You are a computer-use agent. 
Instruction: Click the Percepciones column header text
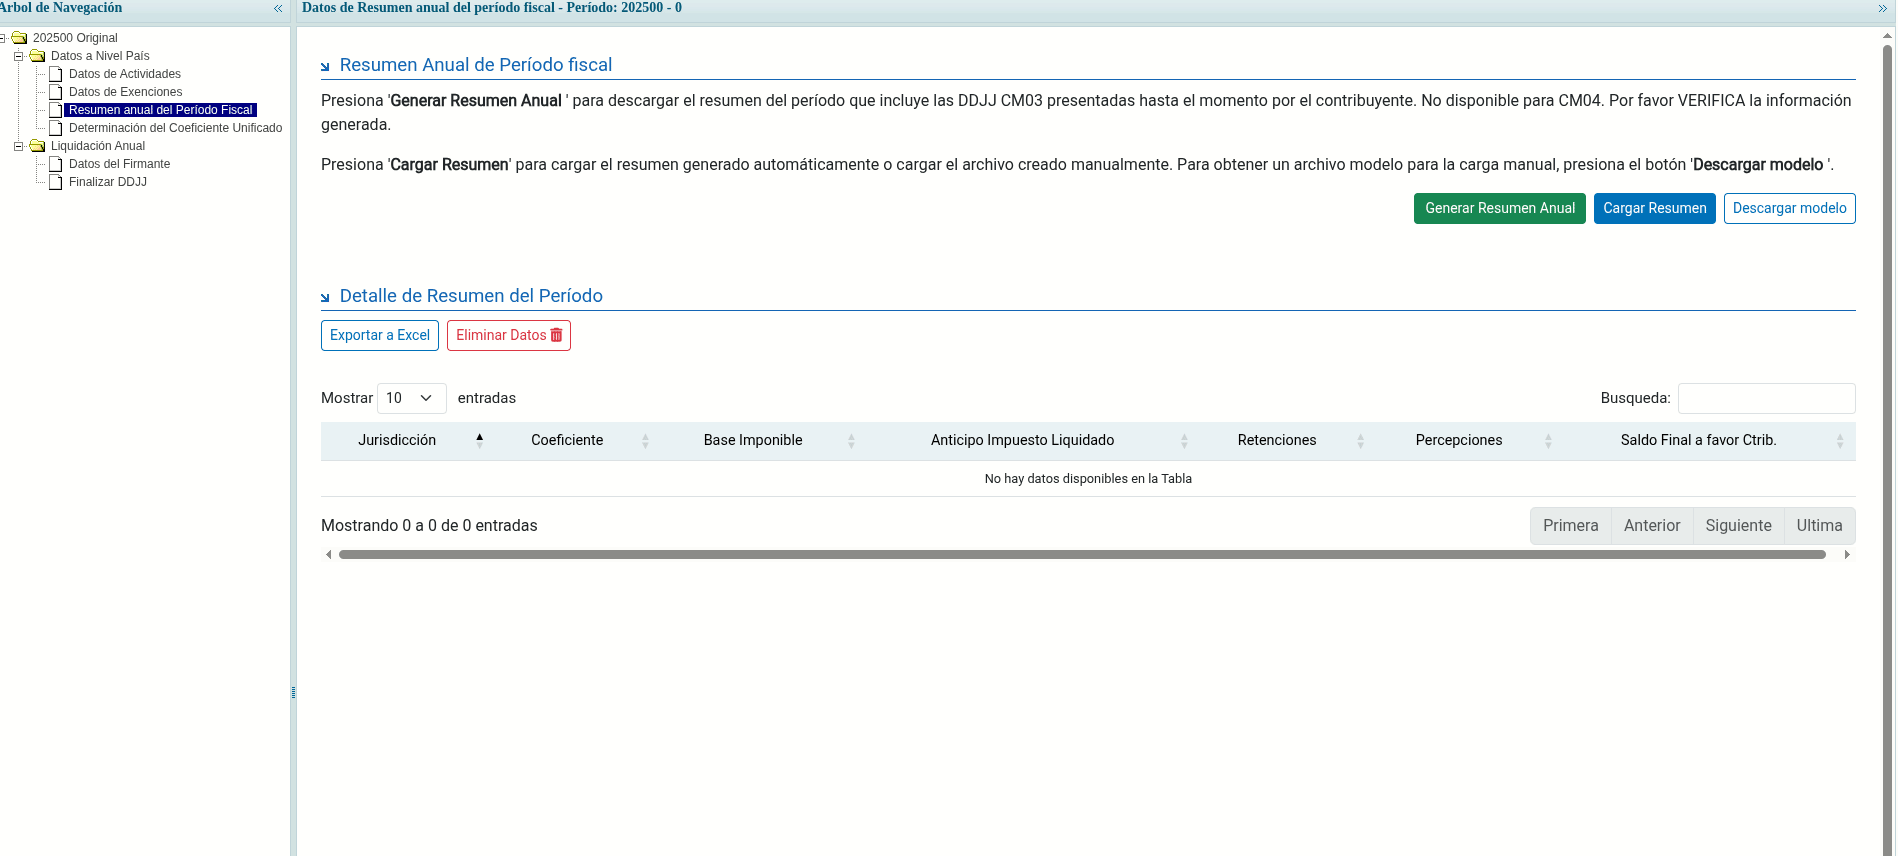[x=1459, y=440]
